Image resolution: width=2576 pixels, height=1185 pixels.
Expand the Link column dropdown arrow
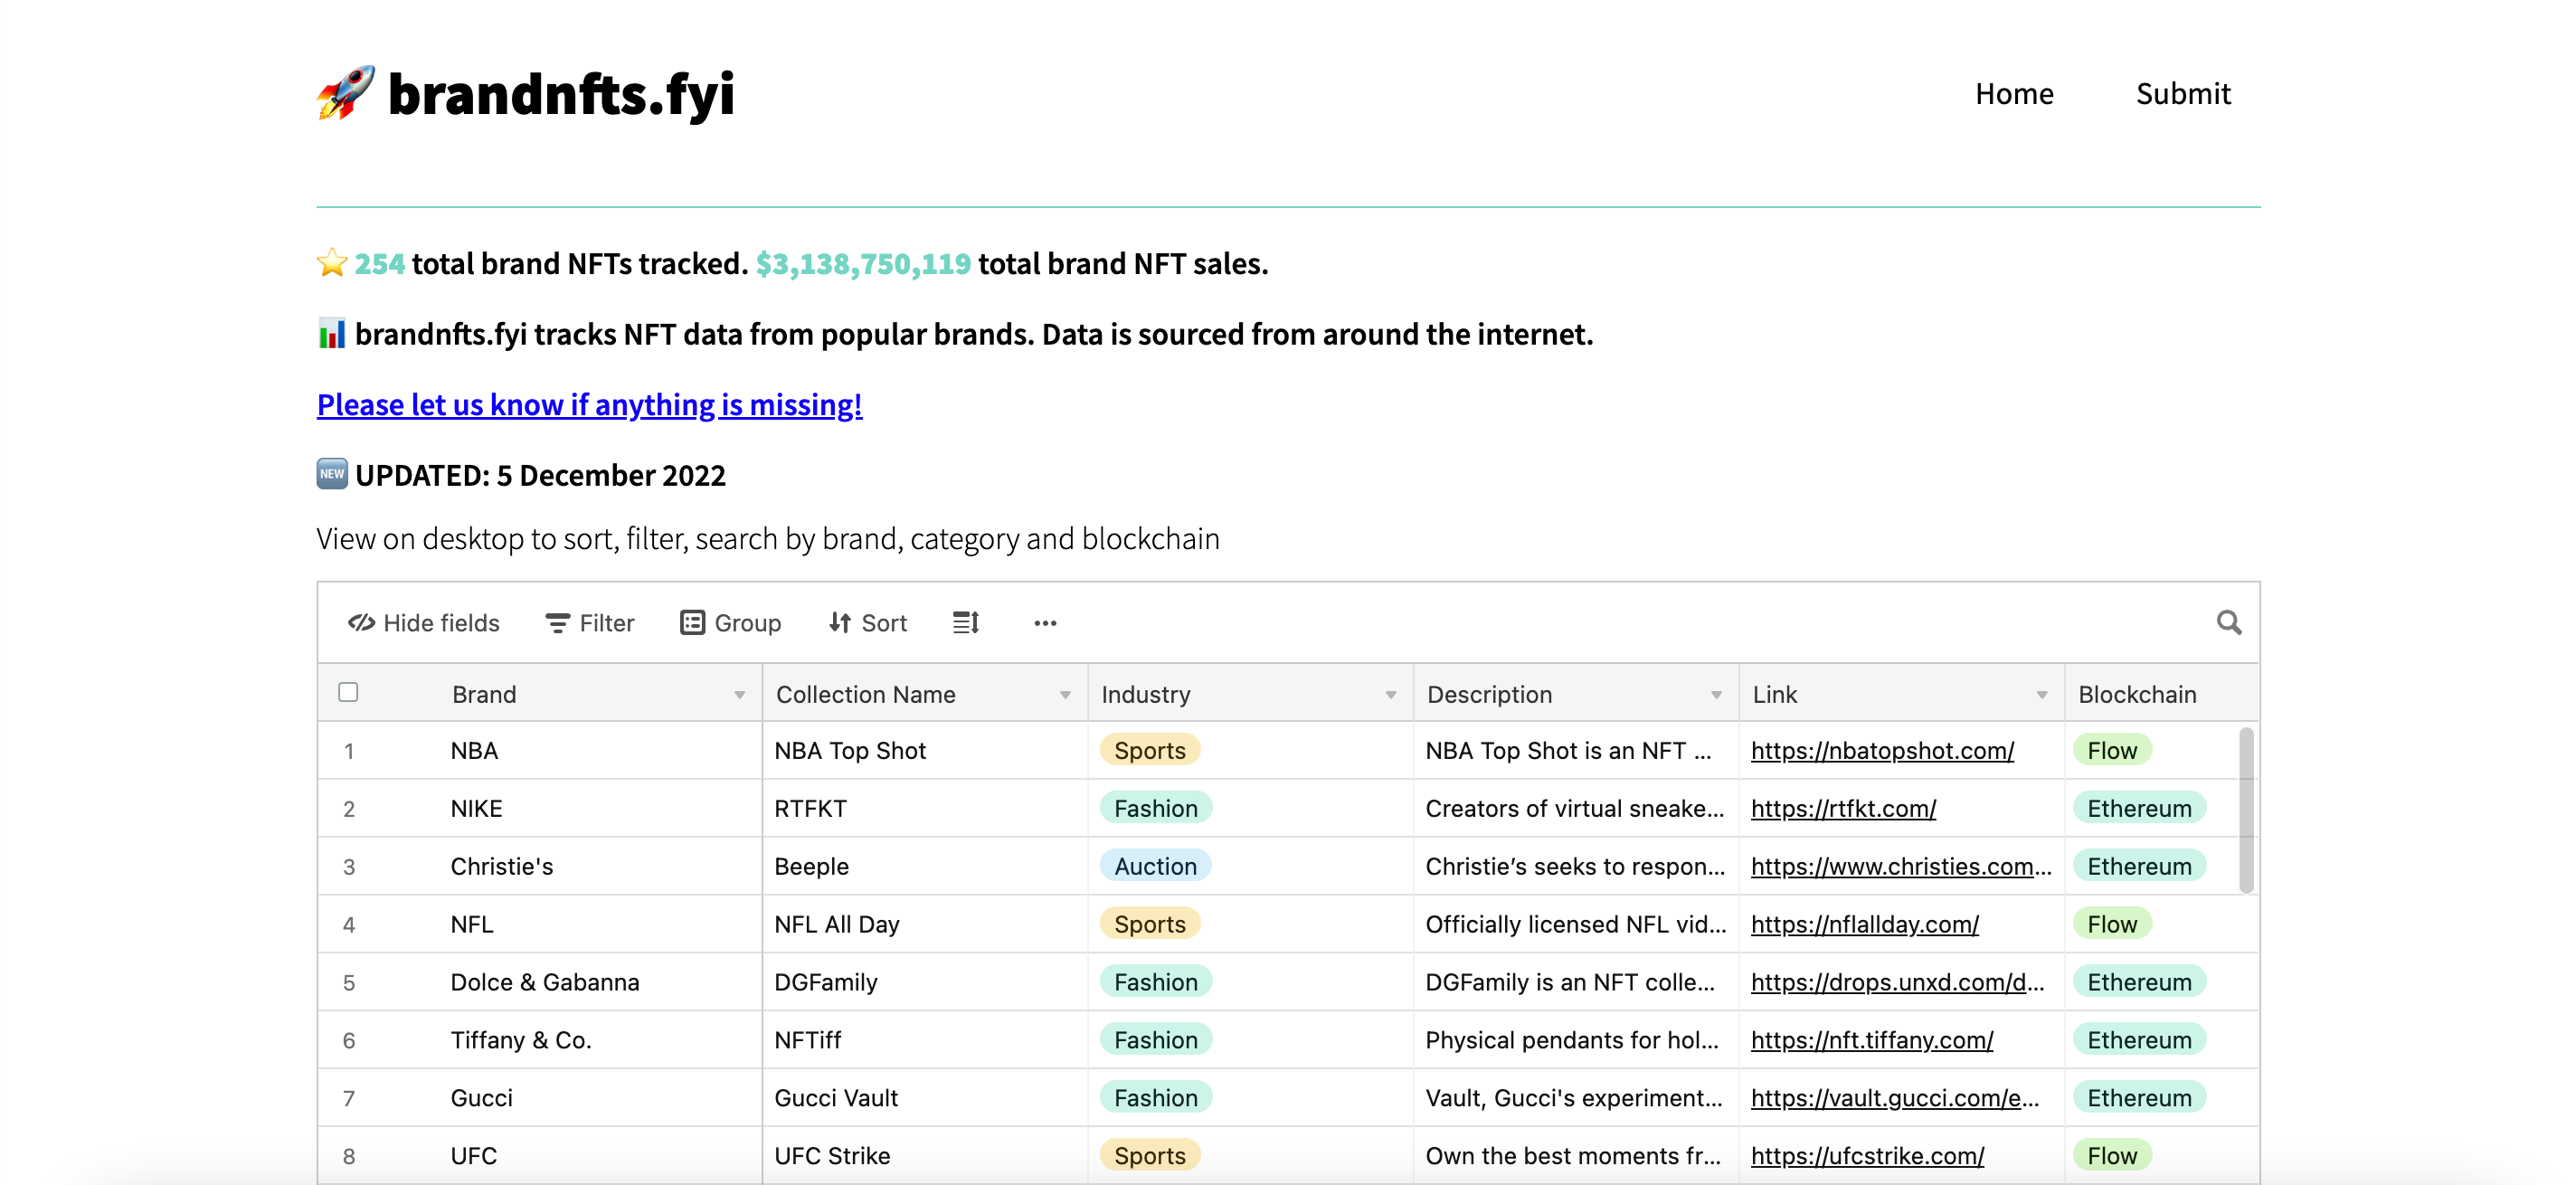coord(2041,695)
